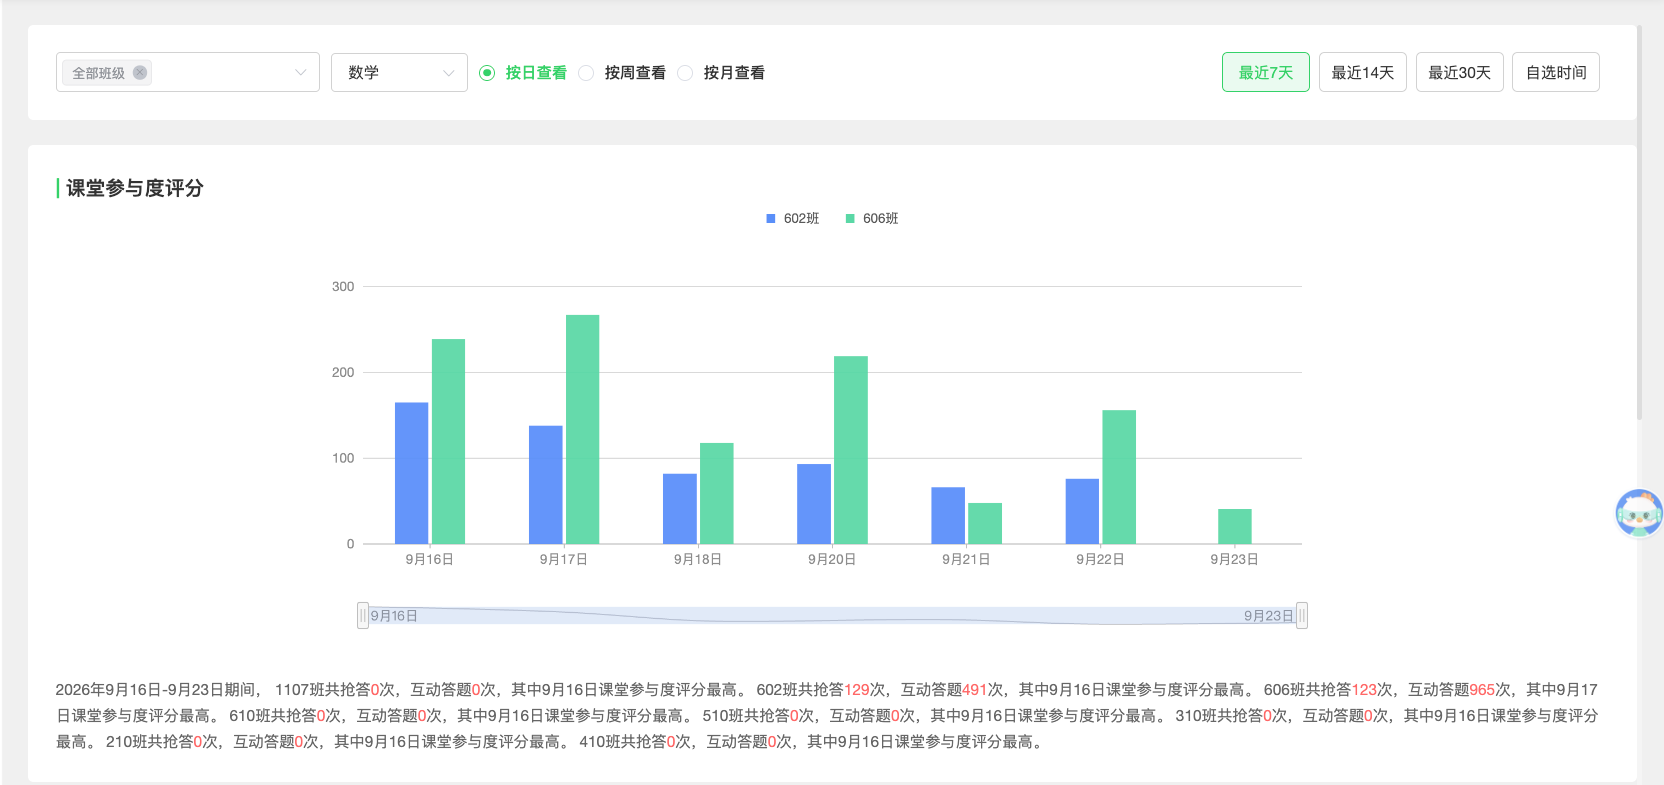Click the 606班 green bar for 9月22日
Viewport: 1664px width, 785px height.
tap(1119, 477)
